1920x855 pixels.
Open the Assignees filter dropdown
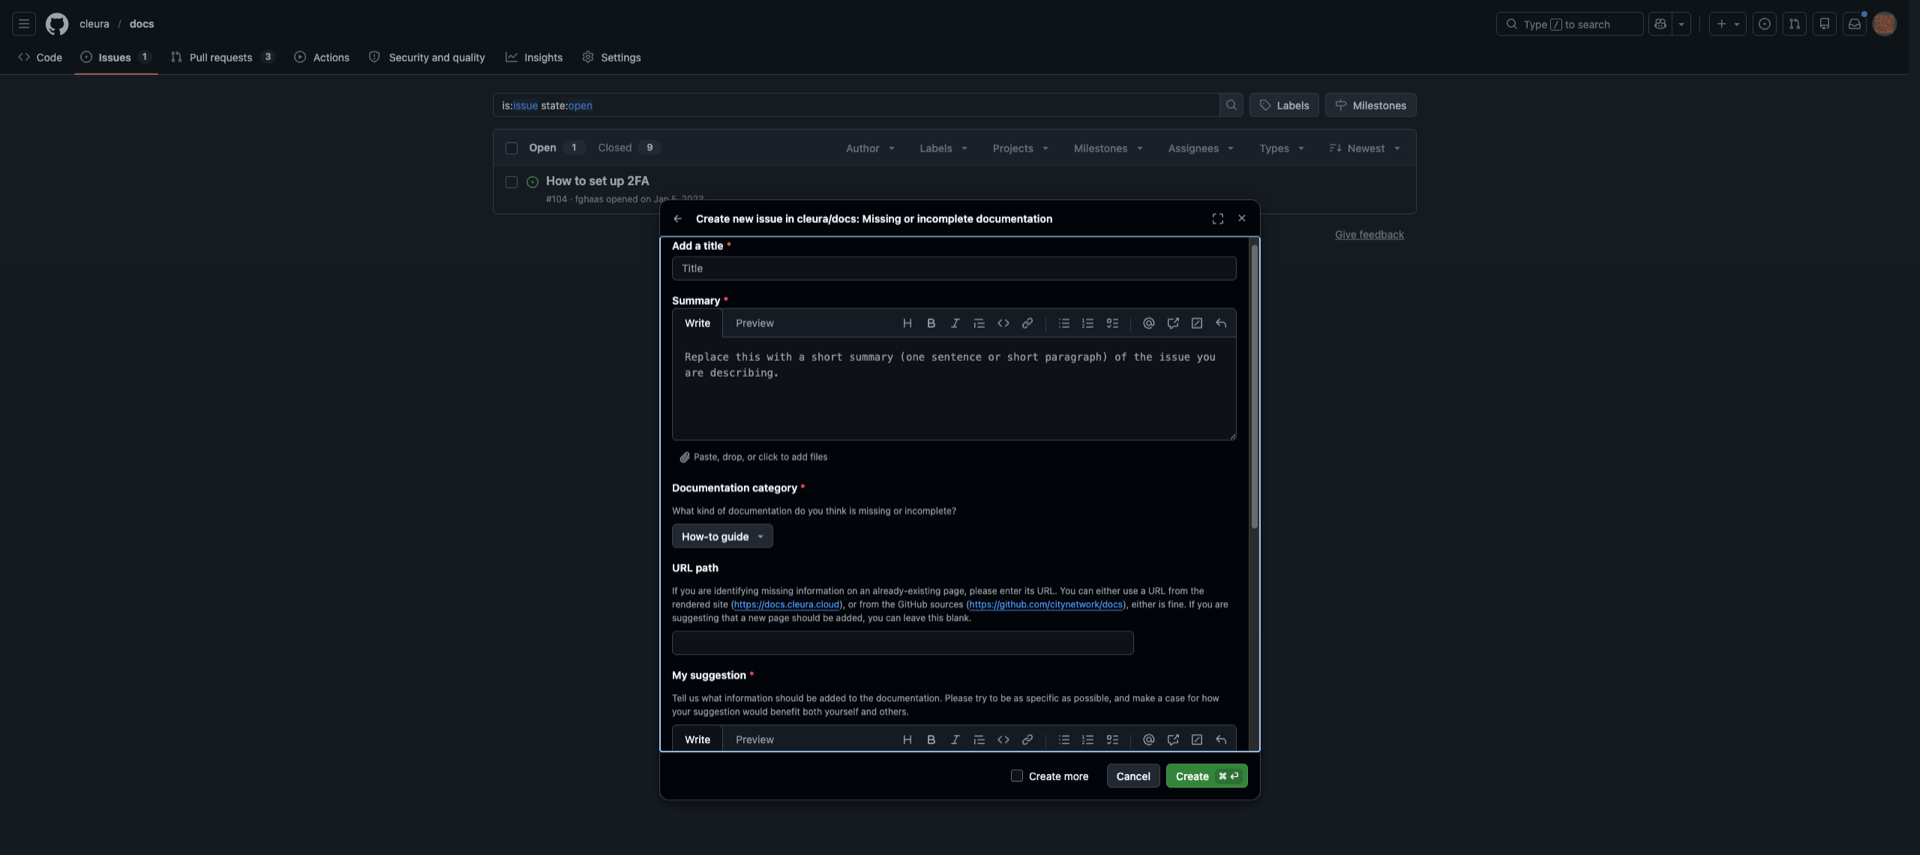pos(1200,148)
